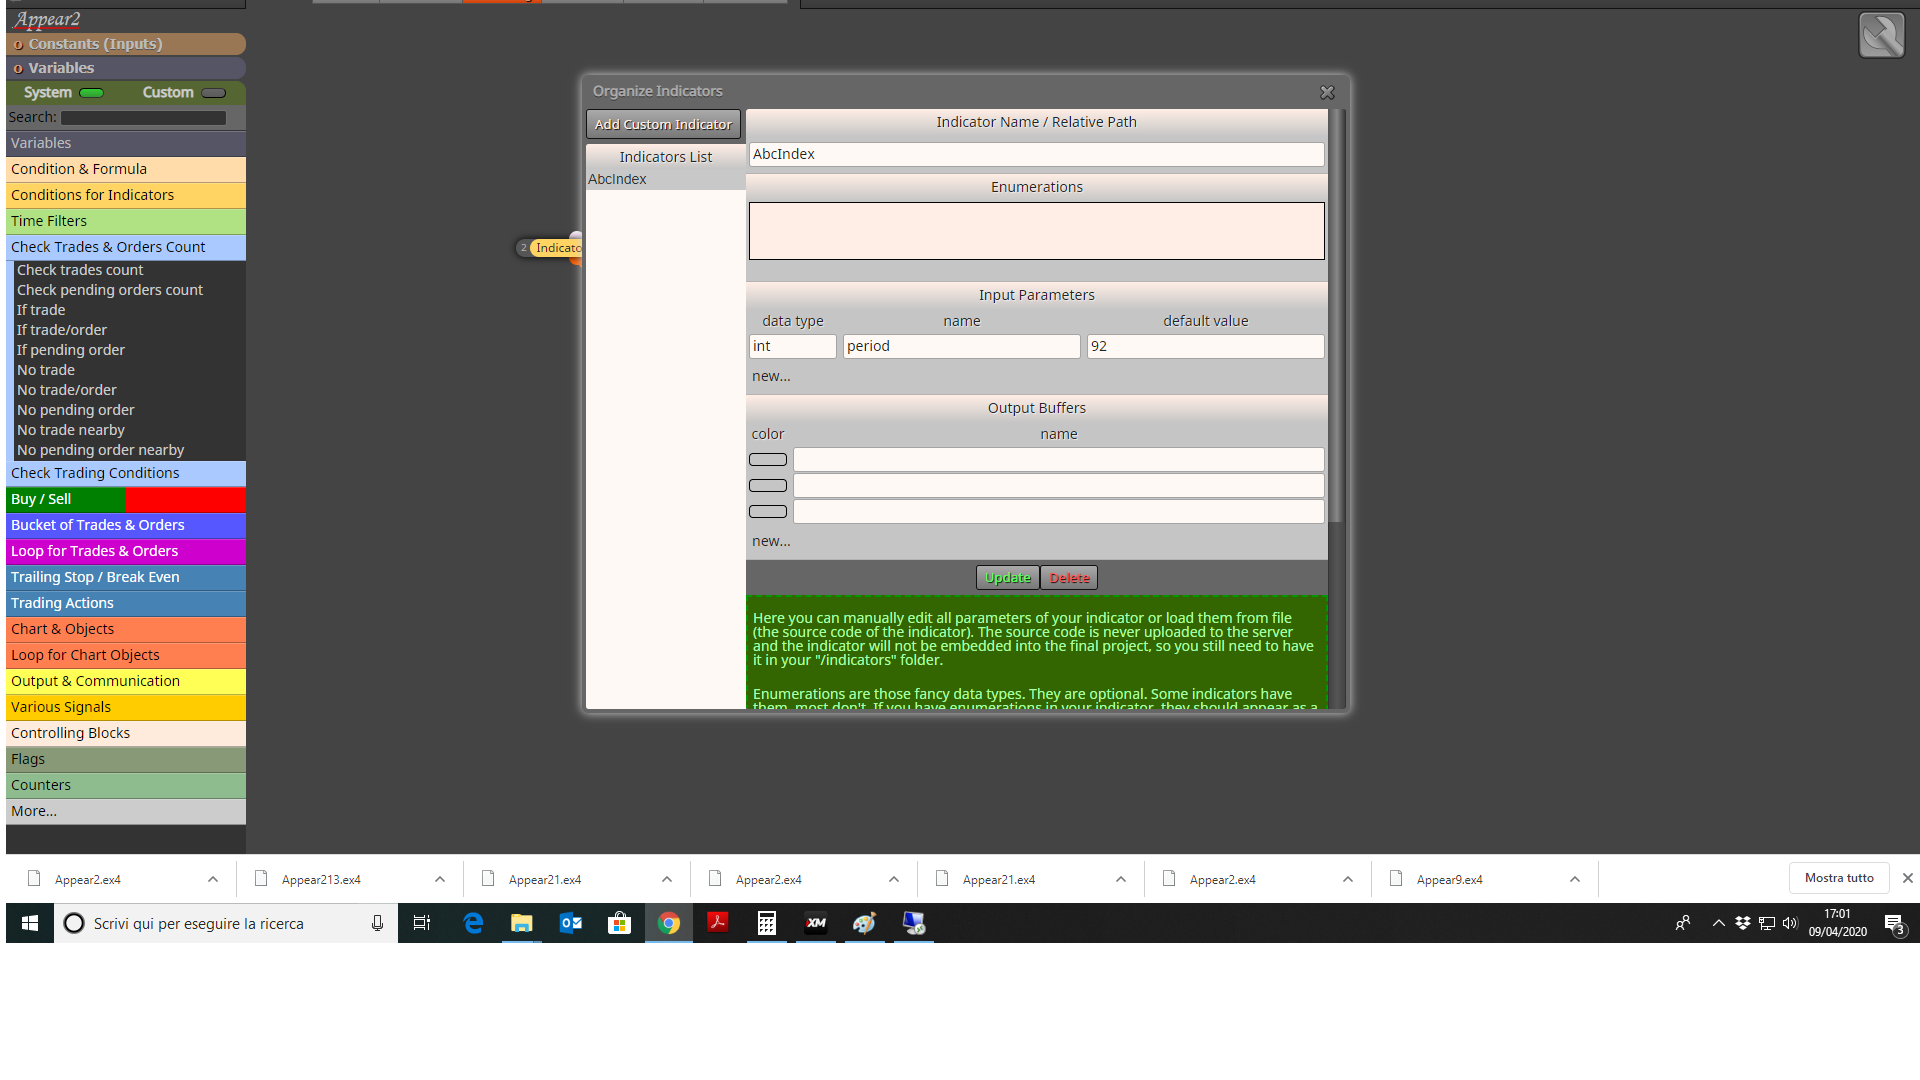Click the int data type field
Screen dimensions: 1920x1080
[x=792, y=346]
